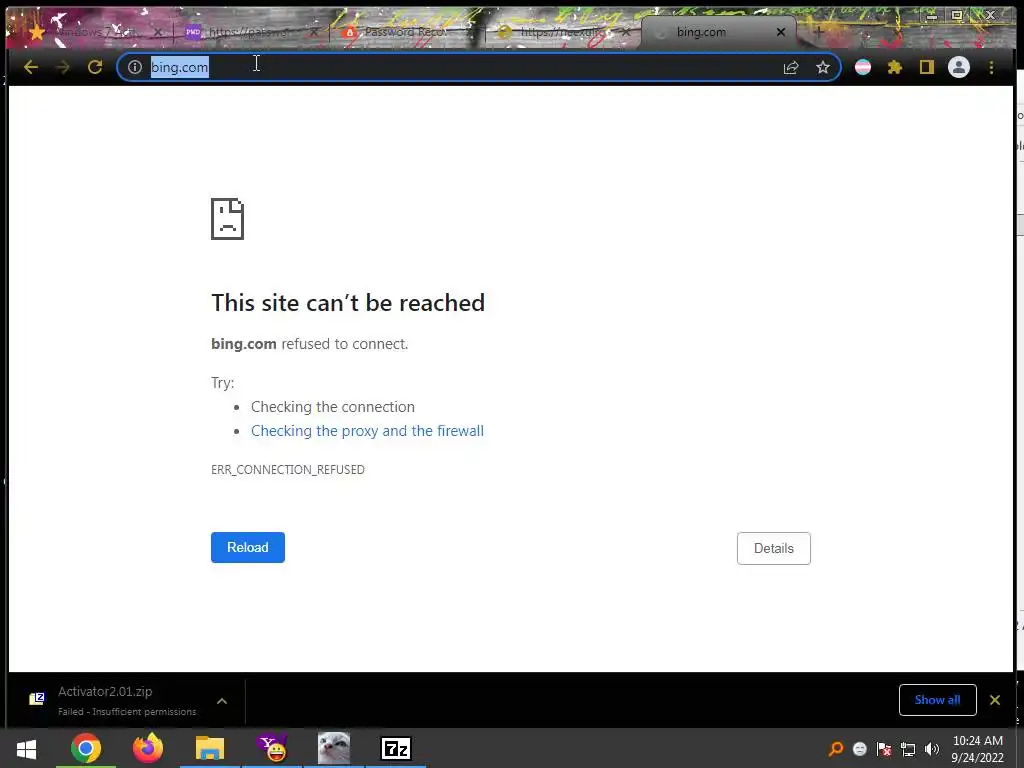Click Show all downloads button
Viewport: 1024px width, 768px height.
point(937,700)
